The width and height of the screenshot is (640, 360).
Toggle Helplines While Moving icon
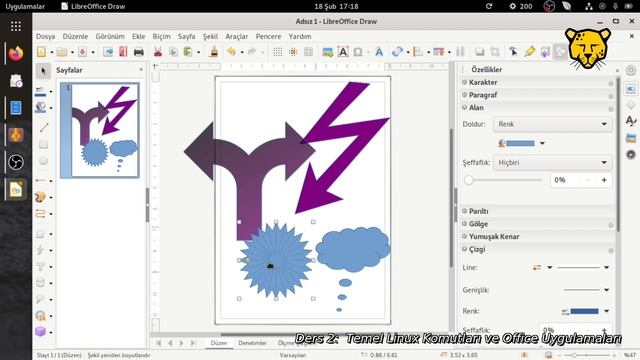tap(309, 52)
